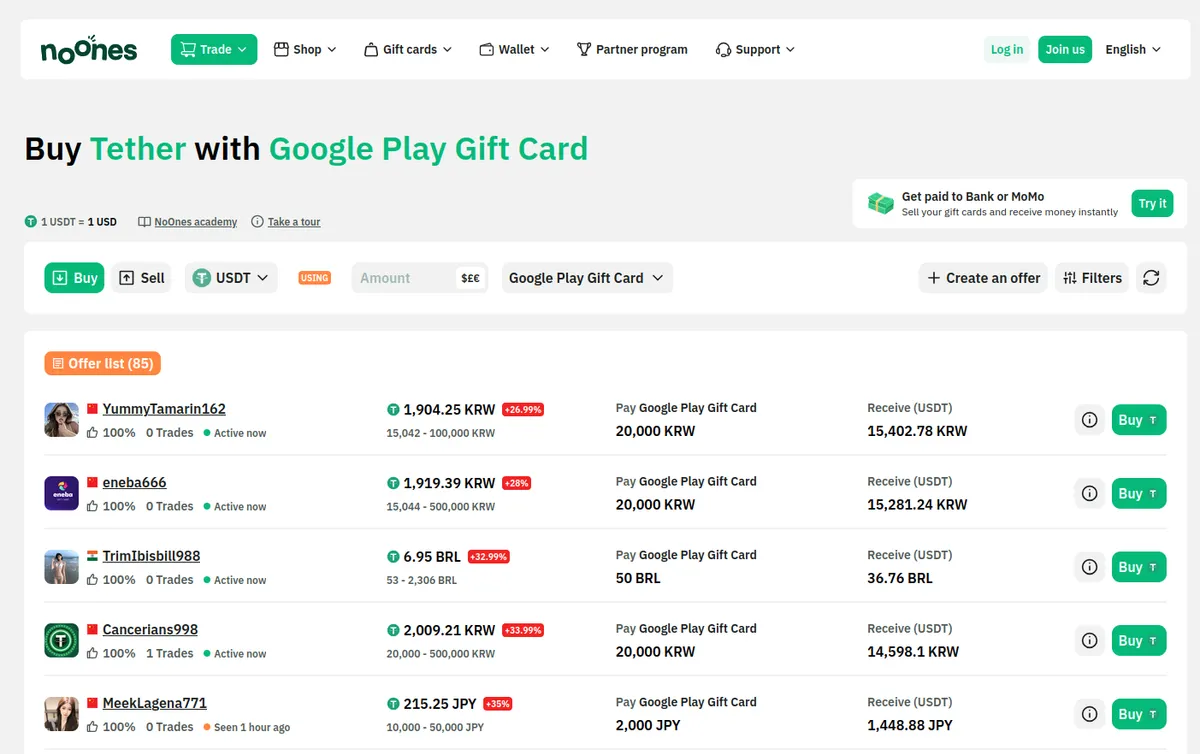Click the Join us button
The width and height of the screenshot is (1200, 754).
(1065, 49)
